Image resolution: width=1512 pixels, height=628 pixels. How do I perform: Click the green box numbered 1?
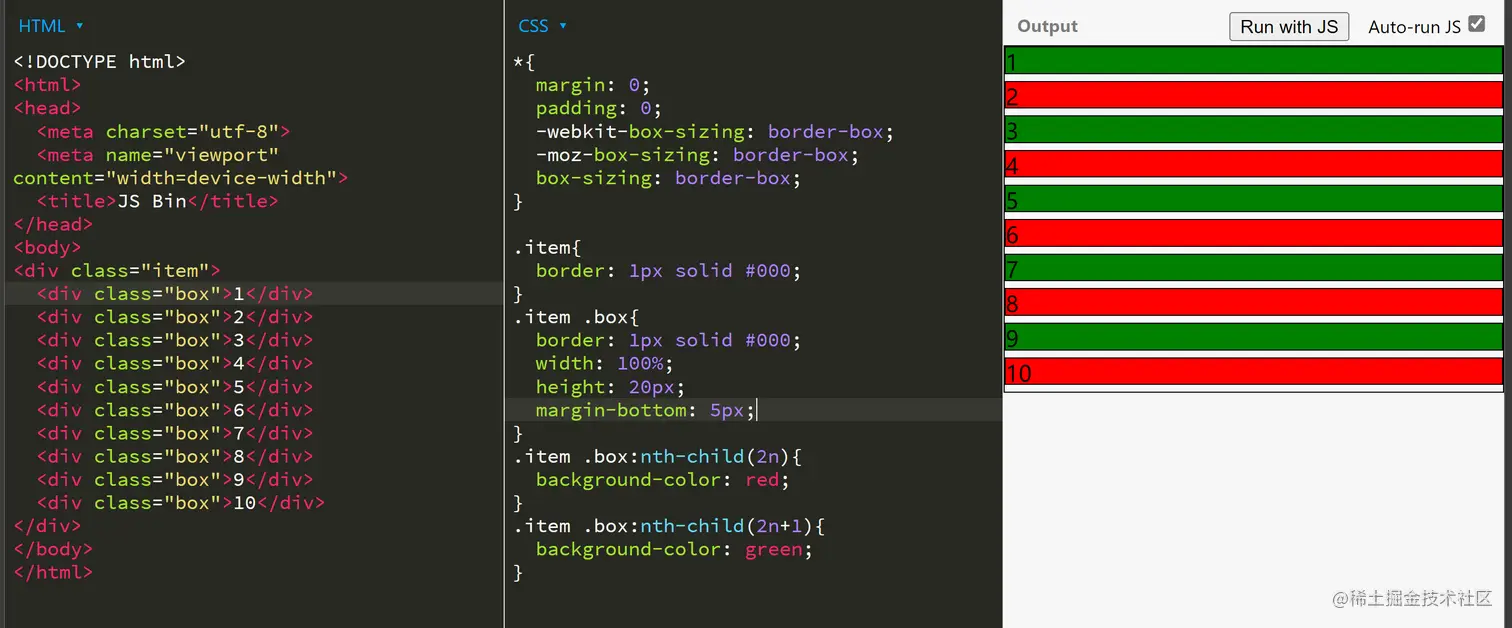pos(1253,61)
